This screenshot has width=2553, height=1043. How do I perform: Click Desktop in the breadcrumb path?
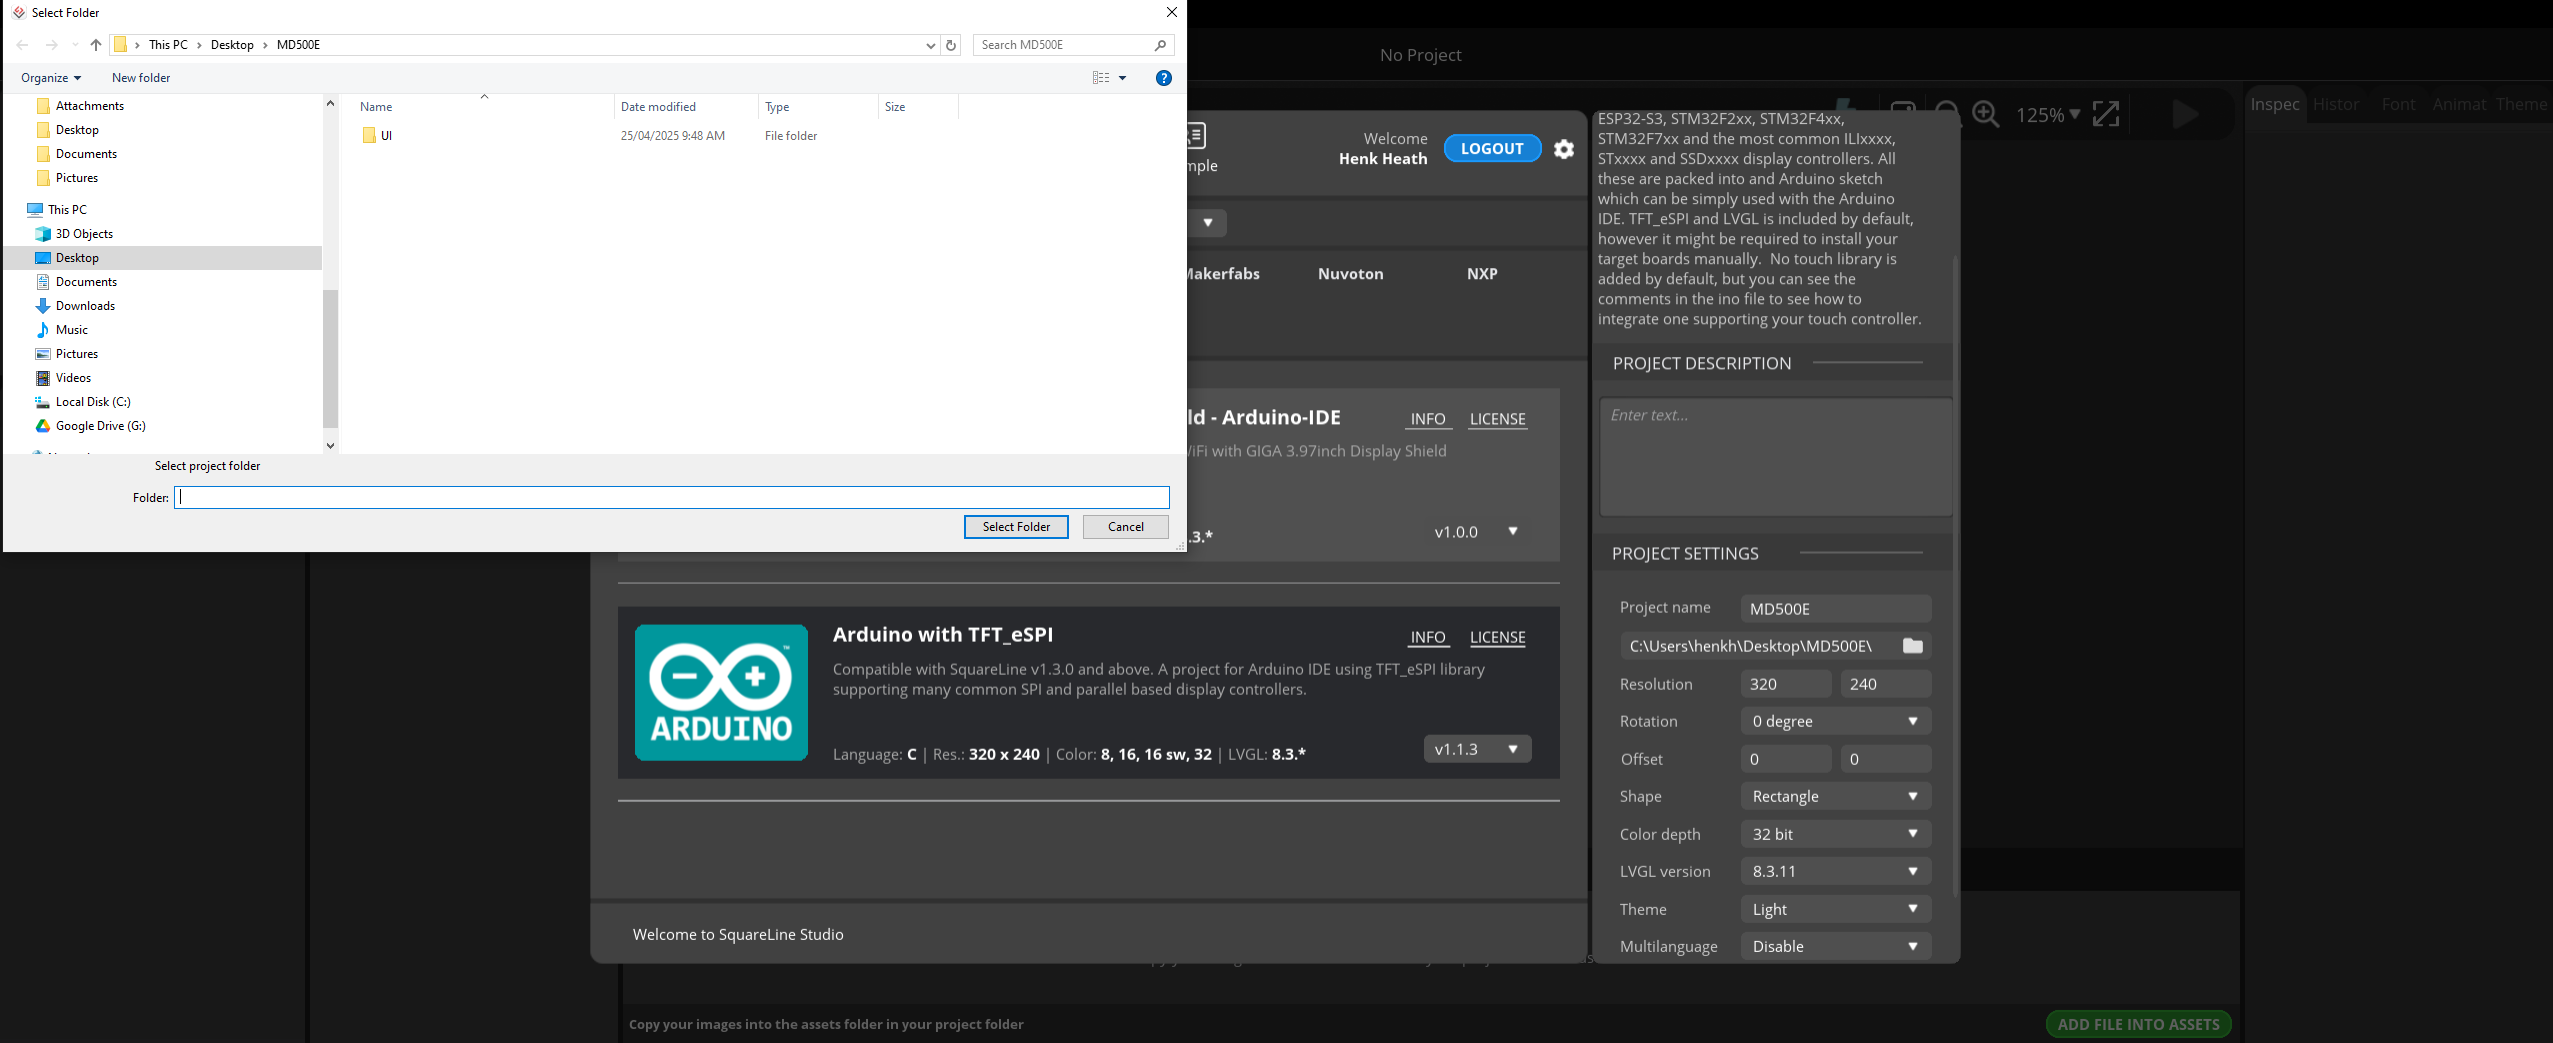pos(232,45)
